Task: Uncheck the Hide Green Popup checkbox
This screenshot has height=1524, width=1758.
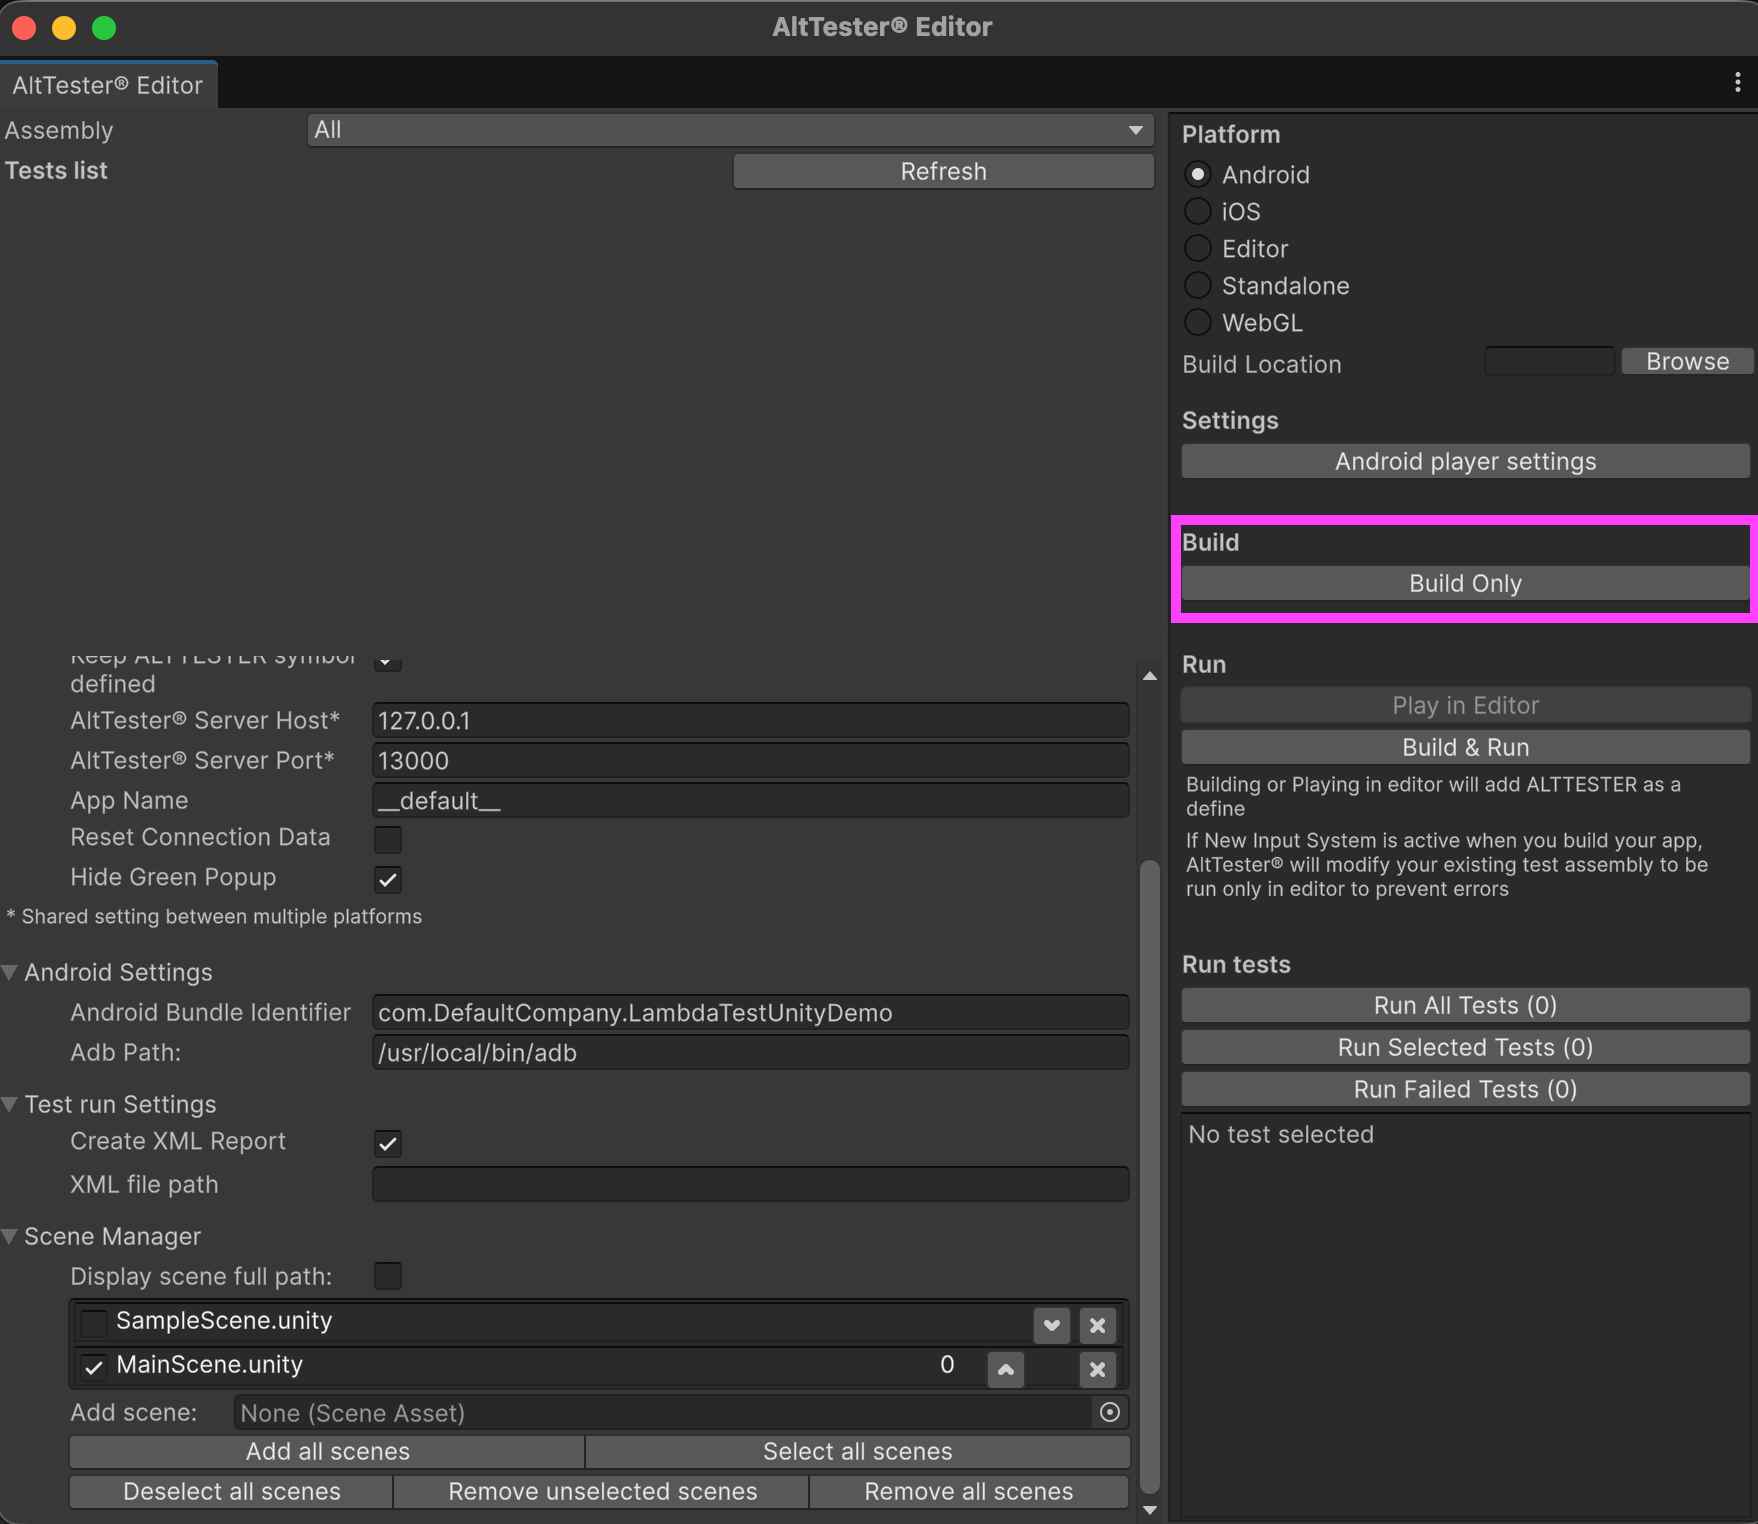Action: pos(388,879)
